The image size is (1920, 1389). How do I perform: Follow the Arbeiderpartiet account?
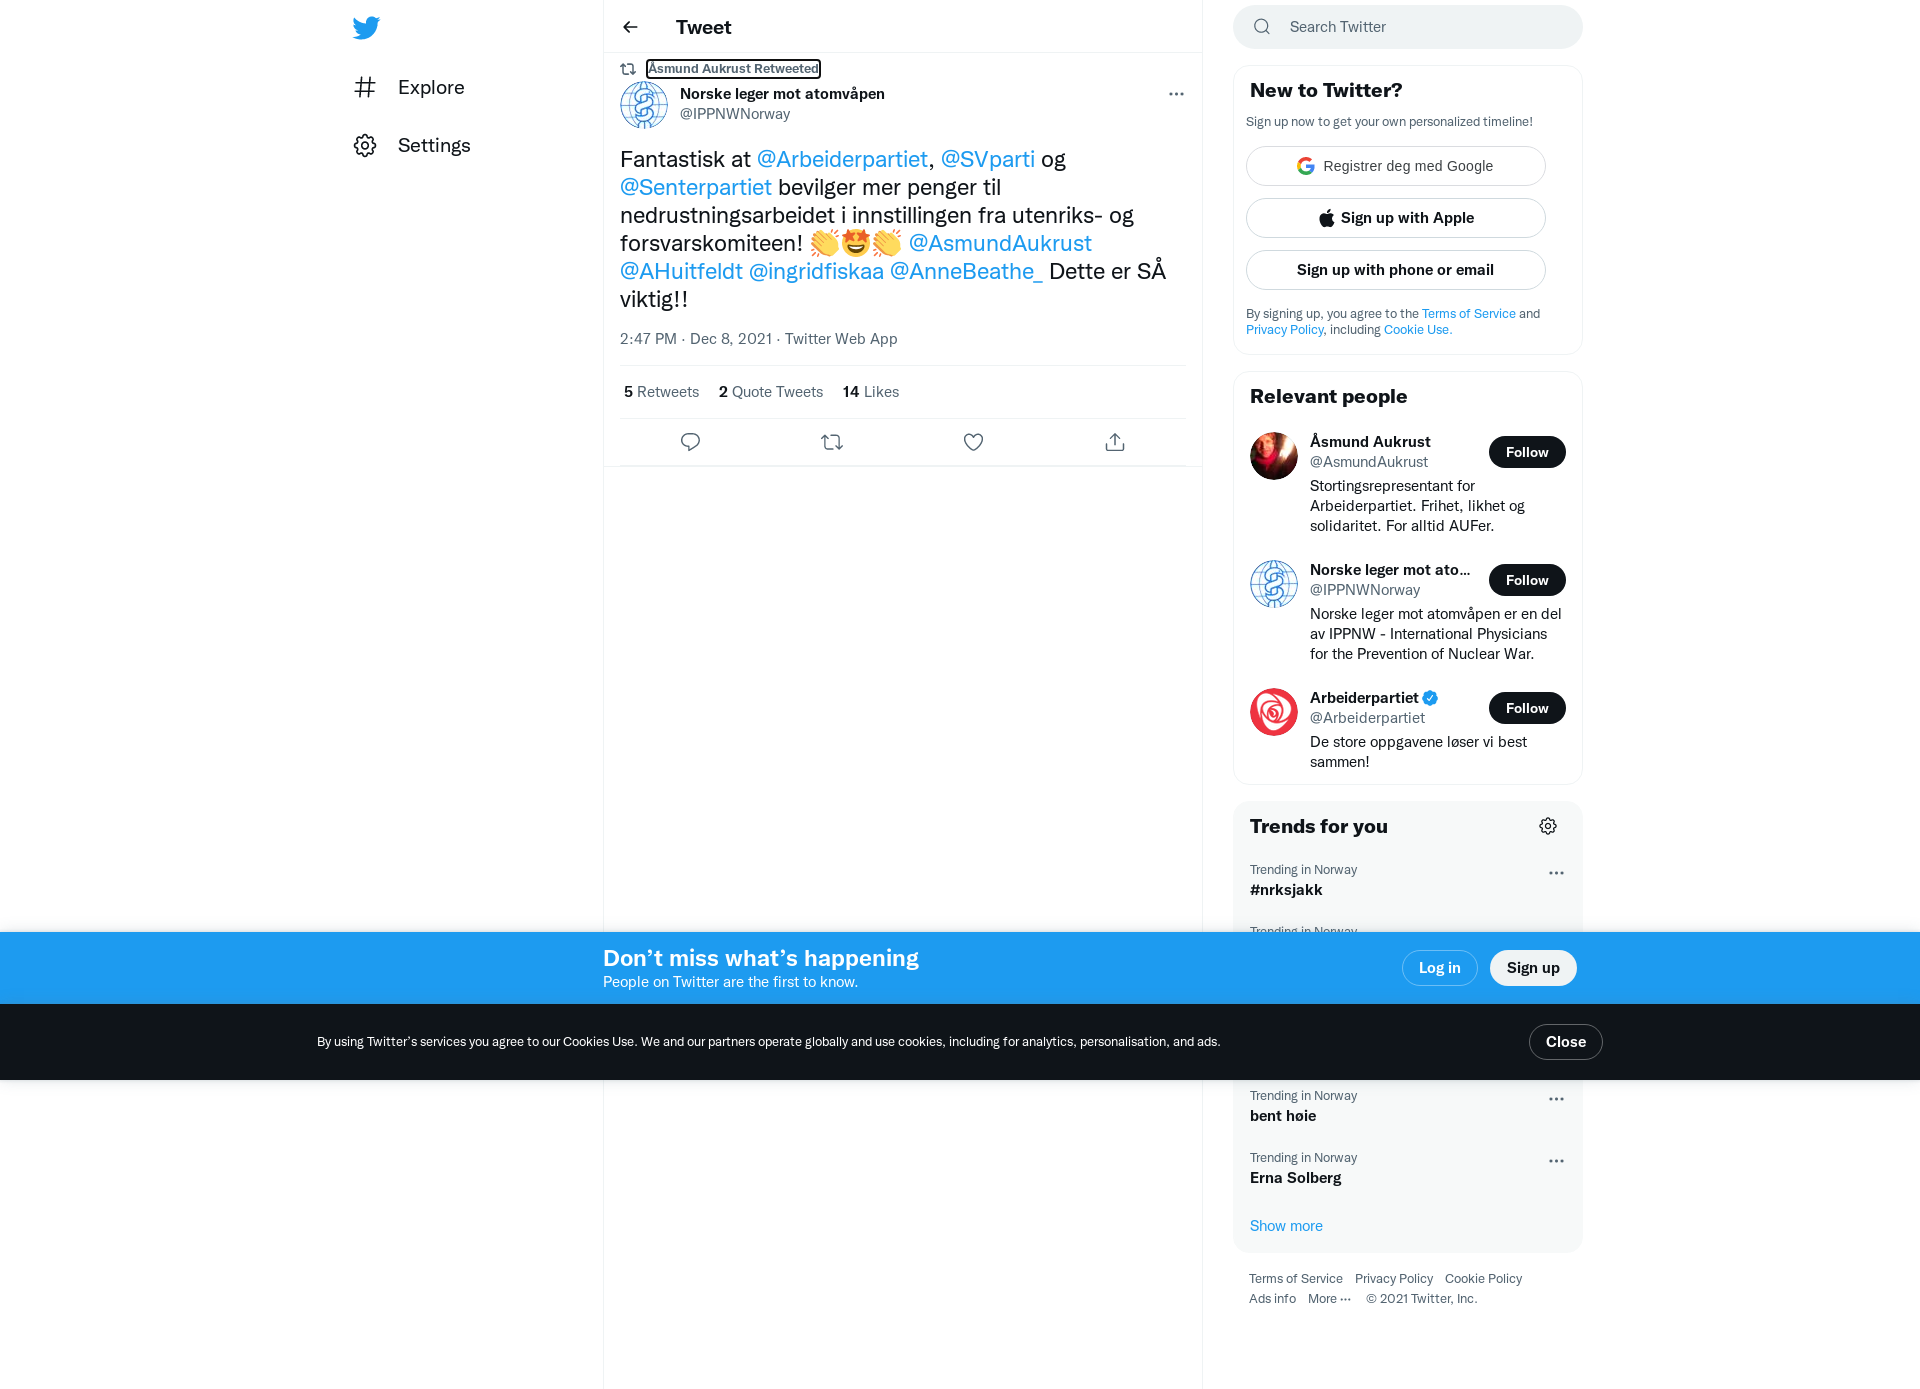[x=1527, y=708]
